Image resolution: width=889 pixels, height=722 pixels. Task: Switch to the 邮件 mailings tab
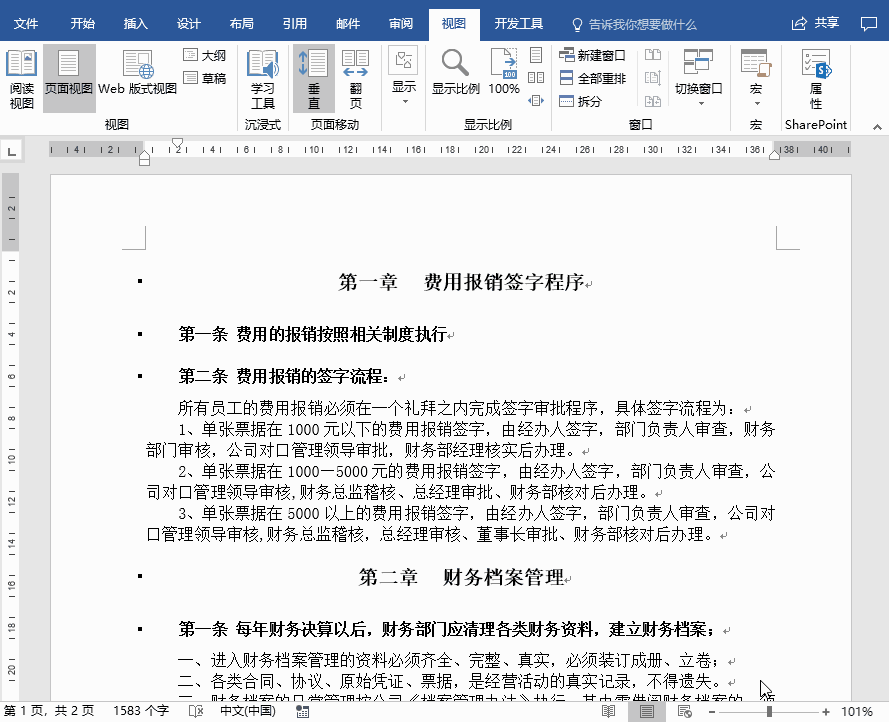coord(348,24)
